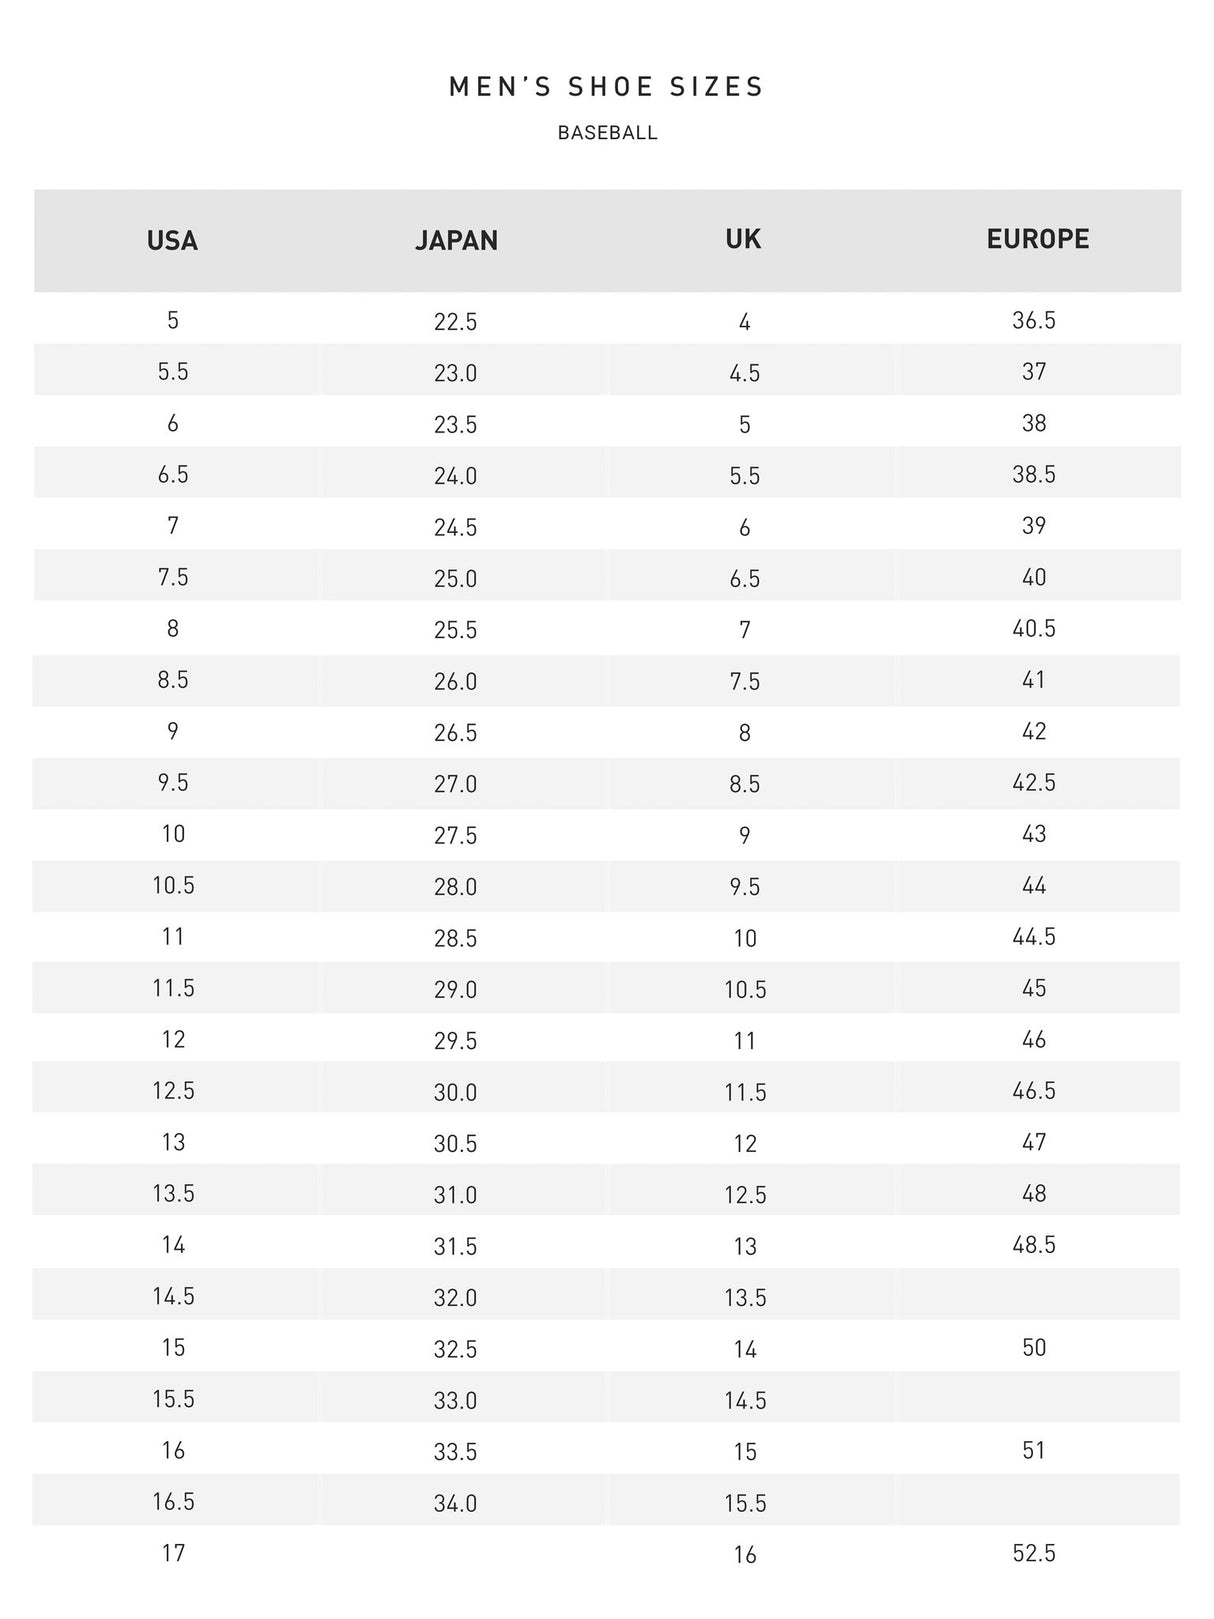The image size is (1214, 1619).
Task: Select USA size 5.5 cell
Action: pyautogui.click(x=173, y=372)
